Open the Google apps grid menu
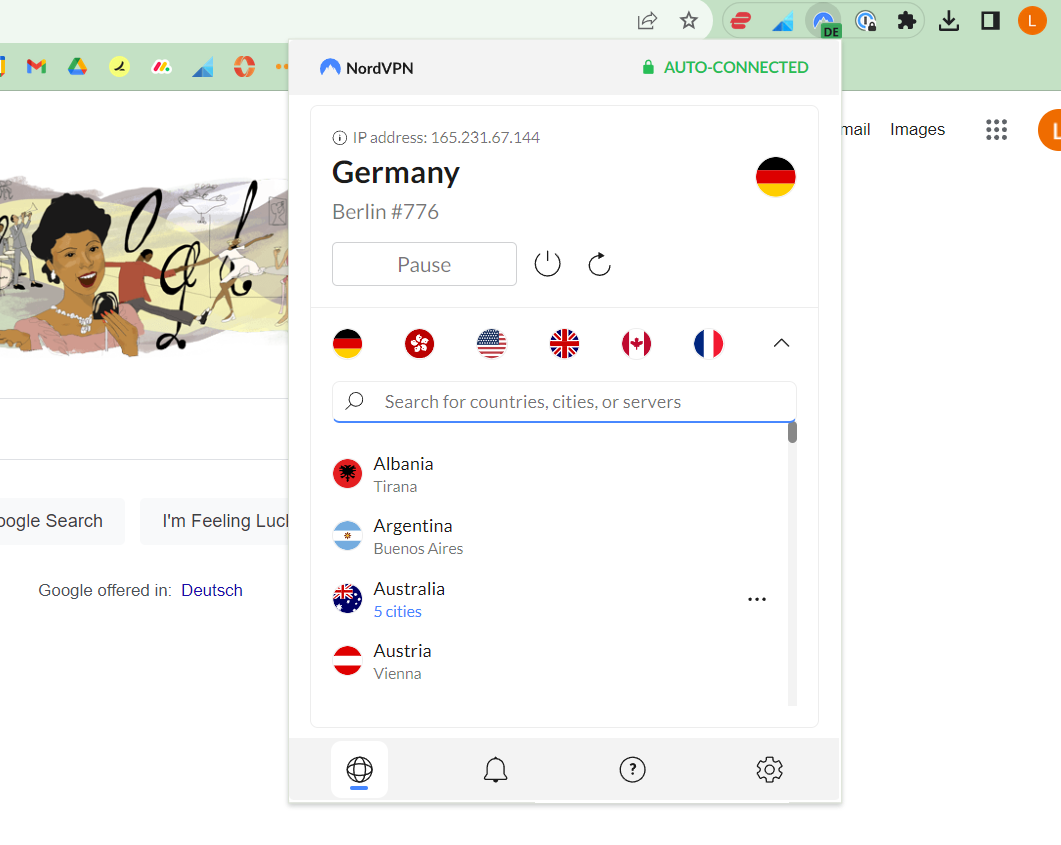The image size is (1061, 845). (x=996, y=129)
